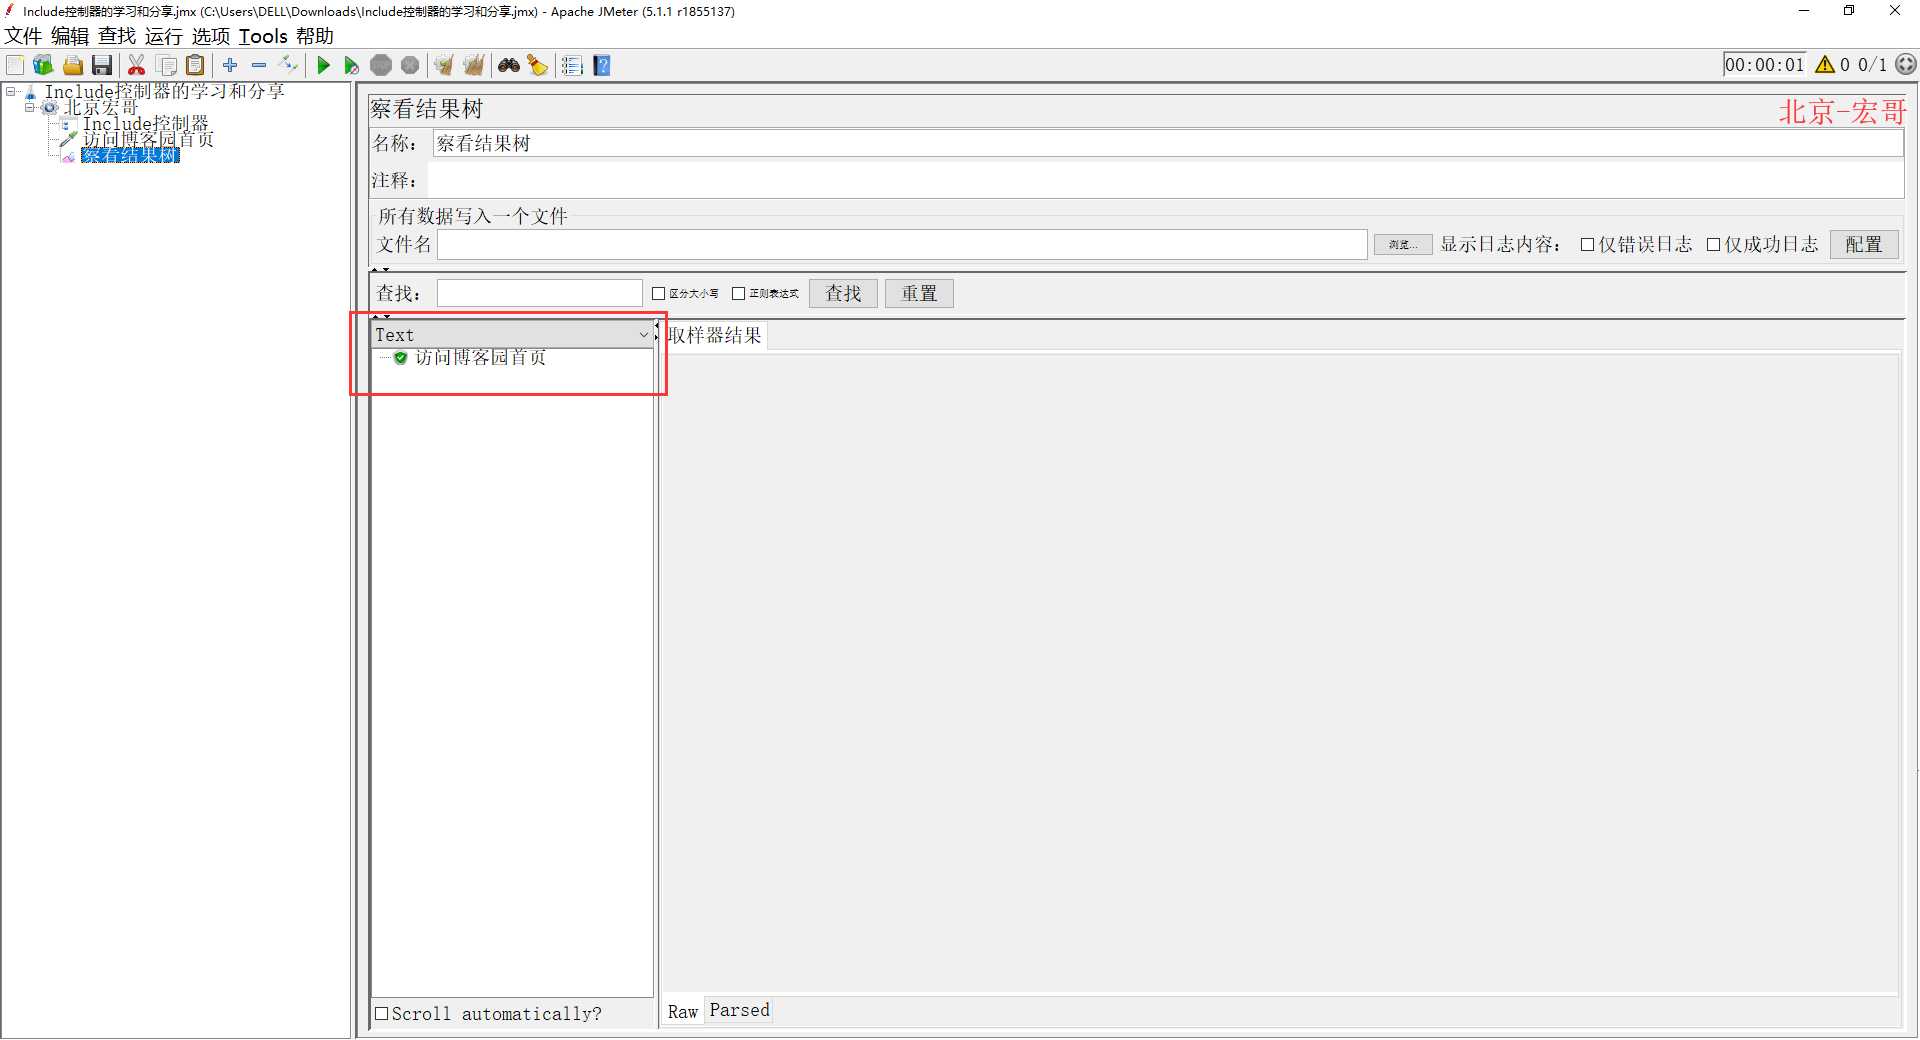Clear all results with the double broom icon

[x=474, y=65]
